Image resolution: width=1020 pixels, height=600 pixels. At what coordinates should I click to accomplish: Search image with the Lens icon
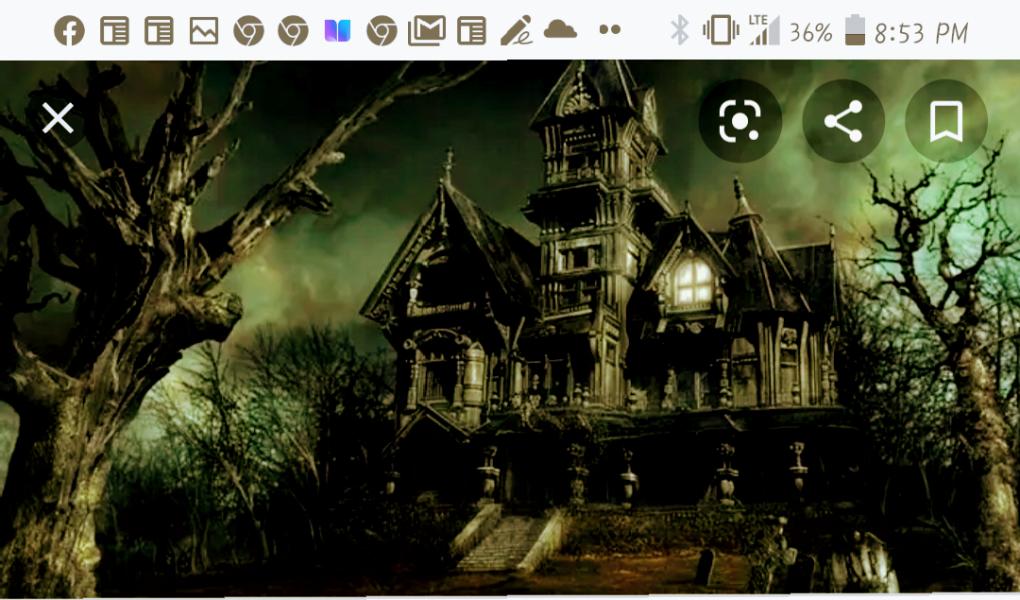(x=739, y=121)
